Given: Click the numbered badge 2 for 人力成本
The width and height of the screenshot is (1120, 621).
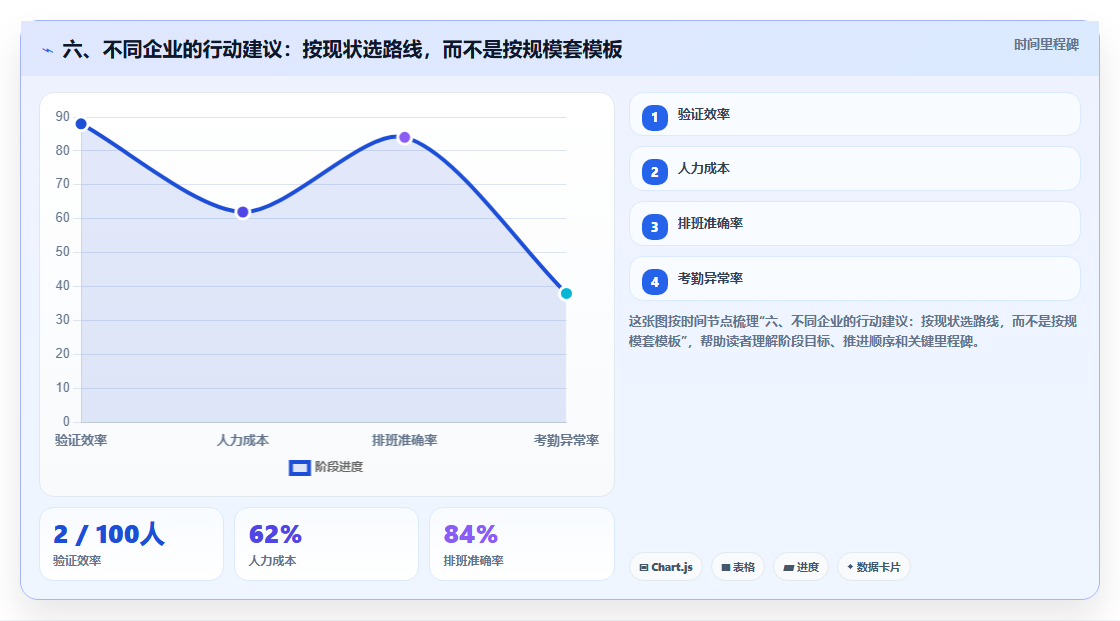Looking at the screenshot, I should click(x=654, y=172).
